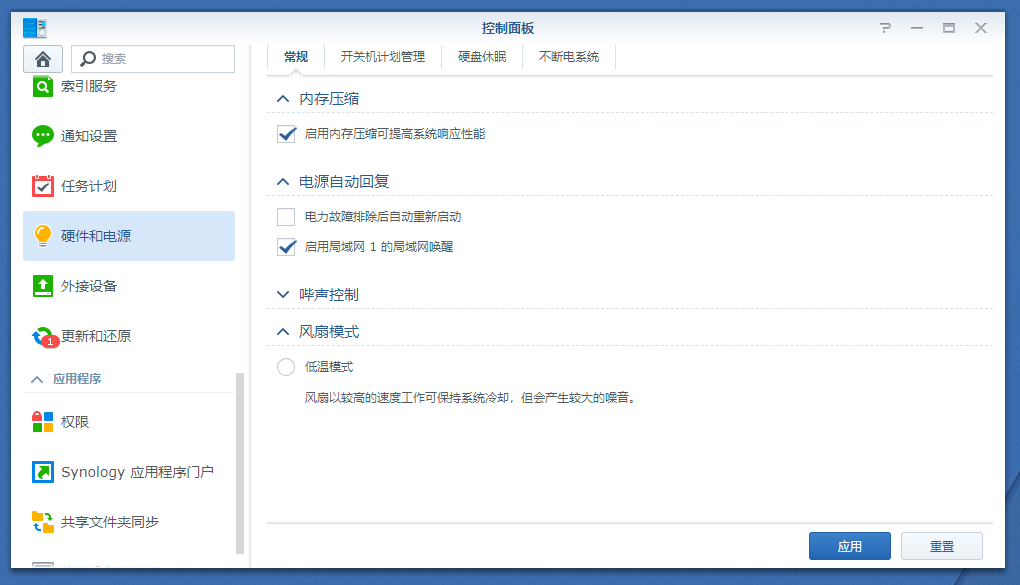Viewport: 1020px width, 585px height.
Task: Collapse the 应用程序 sidebar group
Action: (37, 379)
